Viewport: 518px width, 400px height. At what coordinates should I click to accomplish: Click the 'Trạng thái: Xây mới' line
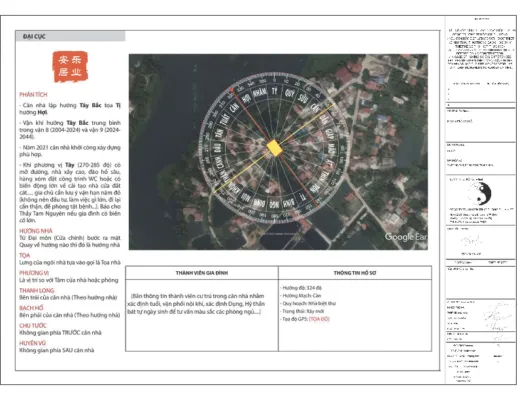(x=303, y=311)
